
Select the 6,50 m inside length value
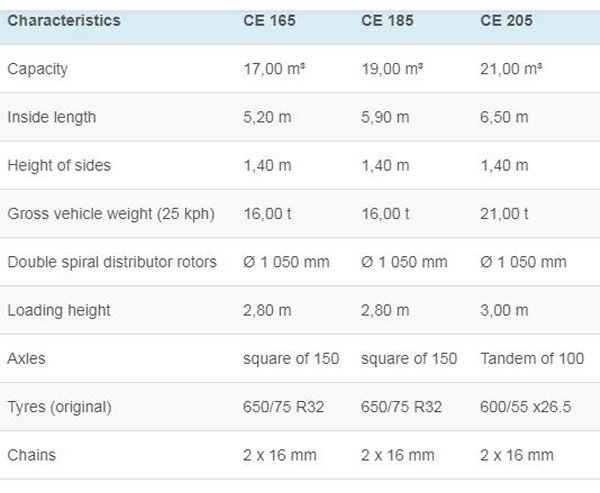click(x=505, y=117)
